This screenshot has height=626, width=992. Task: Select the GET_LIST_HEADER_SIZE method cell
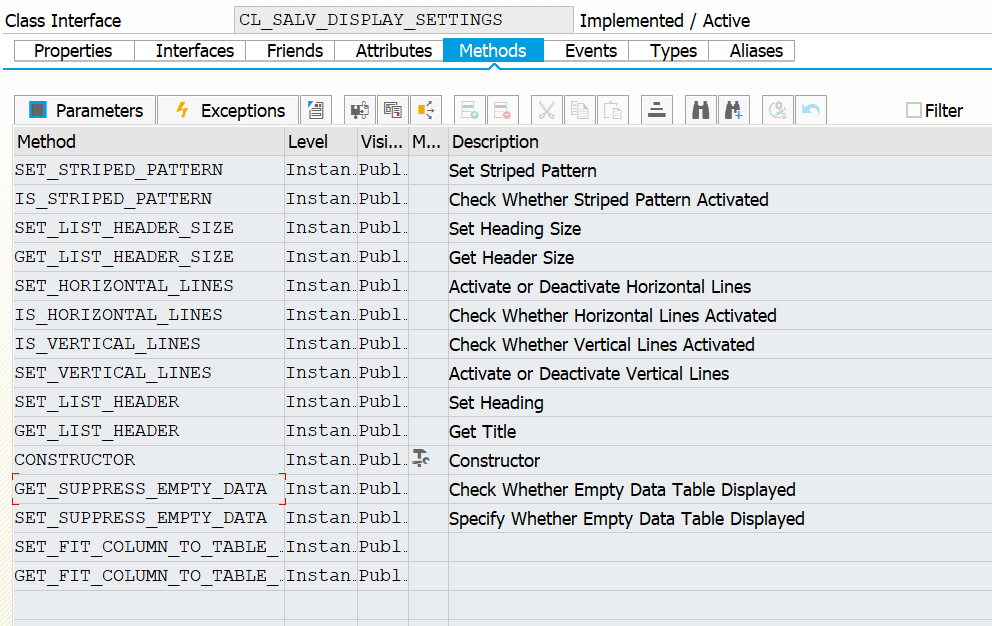(x=149, y=258)
